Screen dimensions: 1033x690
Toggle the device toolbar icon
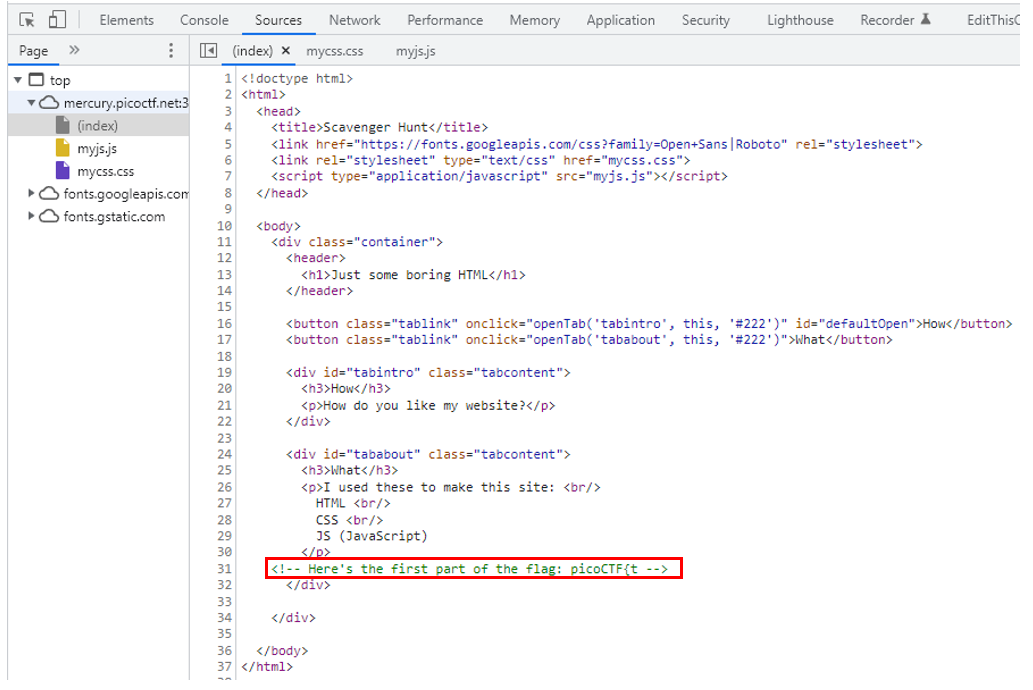(x=57, y=20)
